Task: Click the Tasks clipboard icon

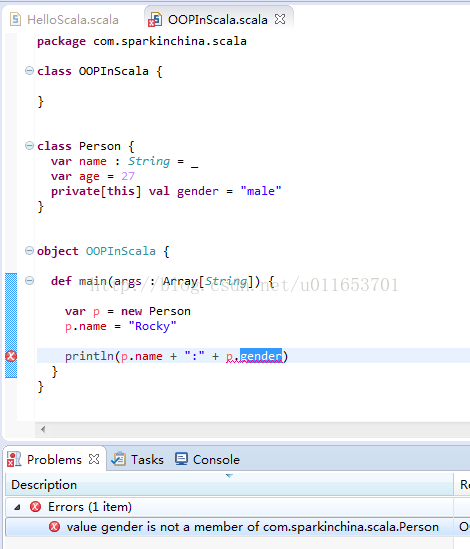Action: coord(118,459)
